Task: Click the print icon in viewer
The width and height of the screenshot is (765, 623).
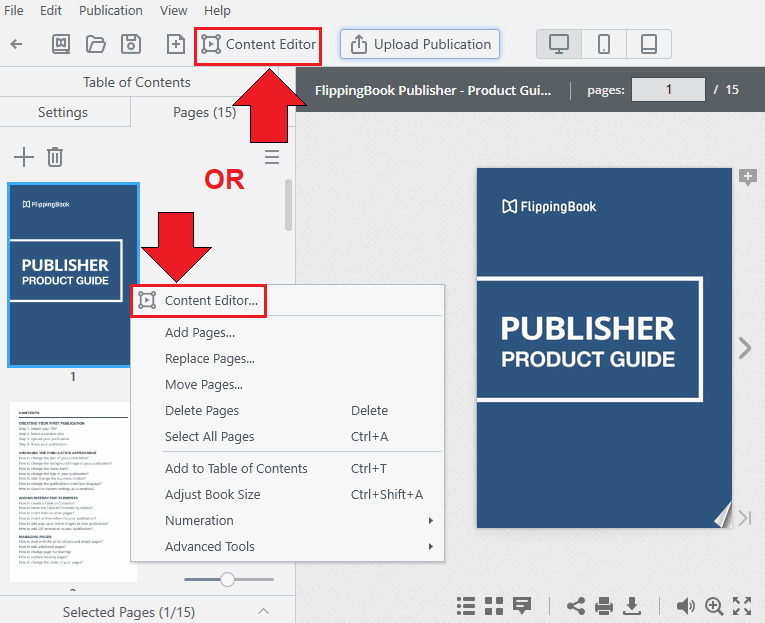Action: [x=604, y=606]
